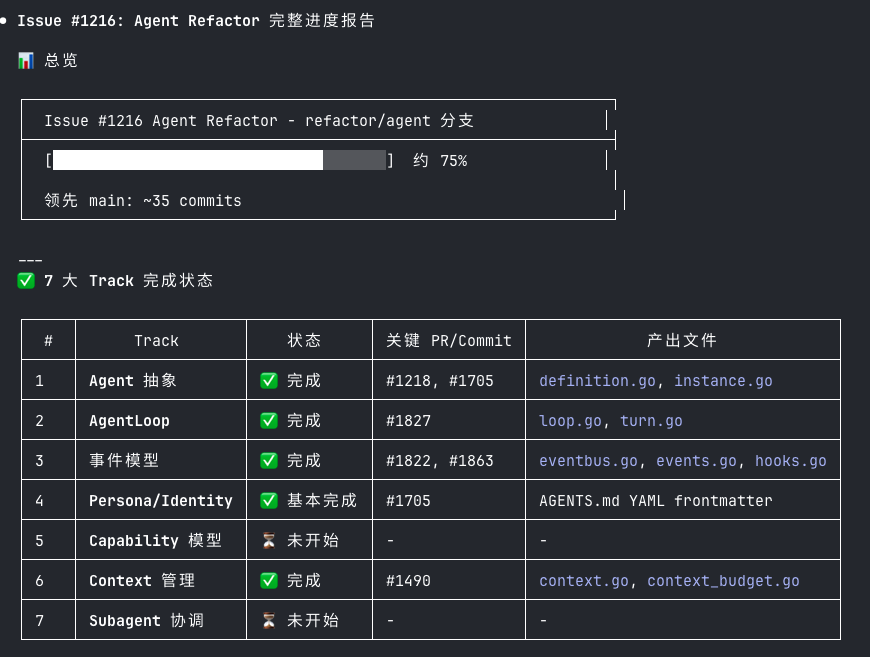Screen dimensions: 870x657
Task: Open the loop.go file link
Action: [x=570, y=421]
